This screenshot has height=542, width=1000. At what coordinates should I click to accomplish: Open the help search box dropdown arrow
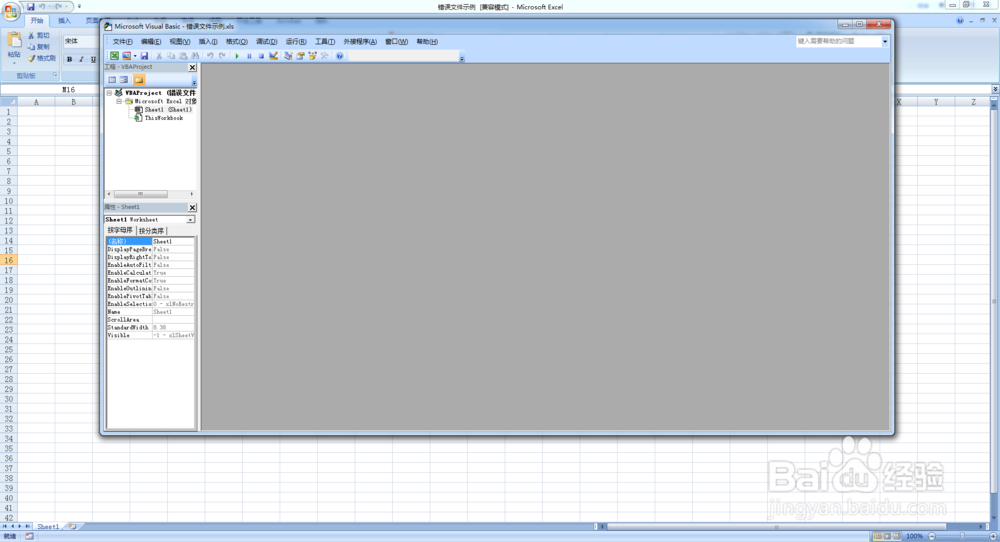[885, 41]
